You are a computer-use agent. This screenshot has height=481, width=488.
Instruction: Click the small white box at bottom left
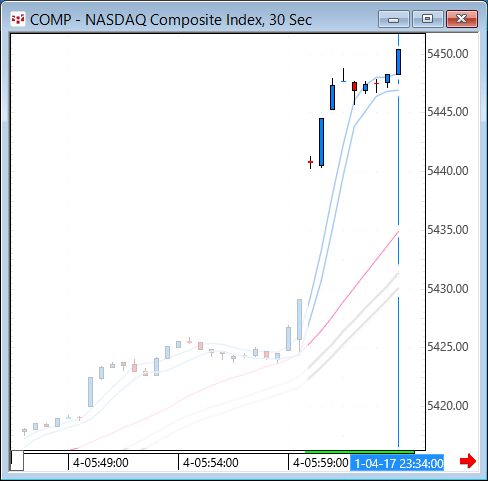click(x=17, y=461)
